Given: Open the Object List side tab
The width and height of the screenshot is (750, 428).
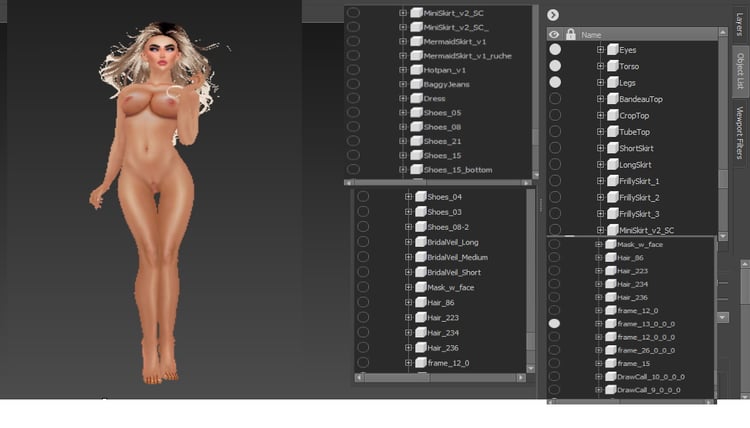Looking at the screenshot, I should [x=740, y=70].
